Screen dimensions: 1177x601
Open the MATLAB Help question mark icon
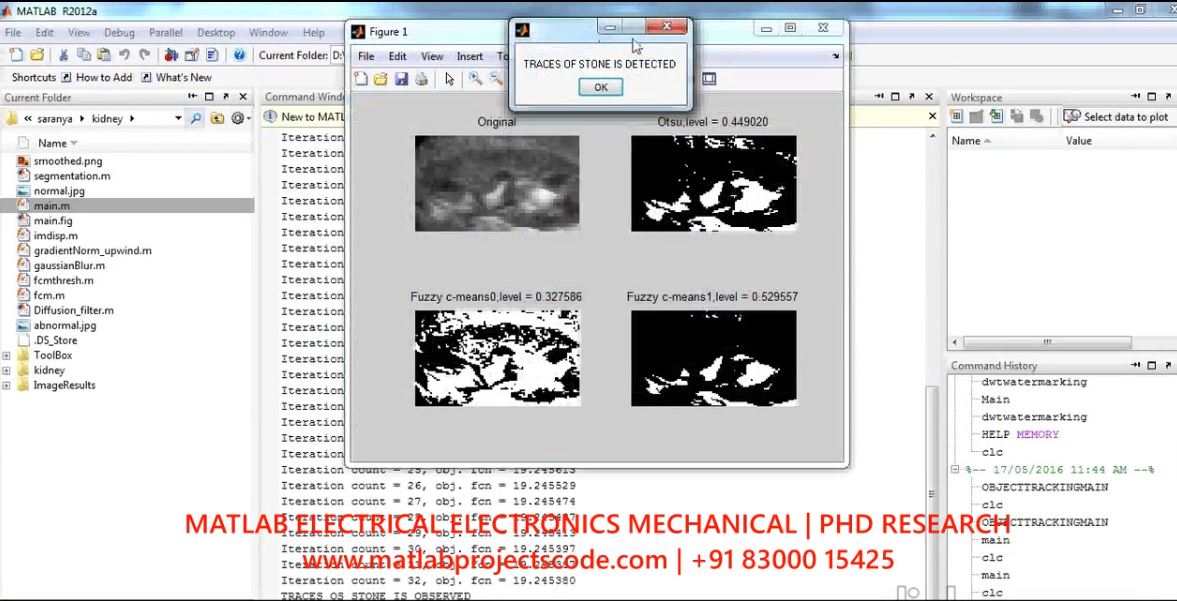(x=239, y=55)
